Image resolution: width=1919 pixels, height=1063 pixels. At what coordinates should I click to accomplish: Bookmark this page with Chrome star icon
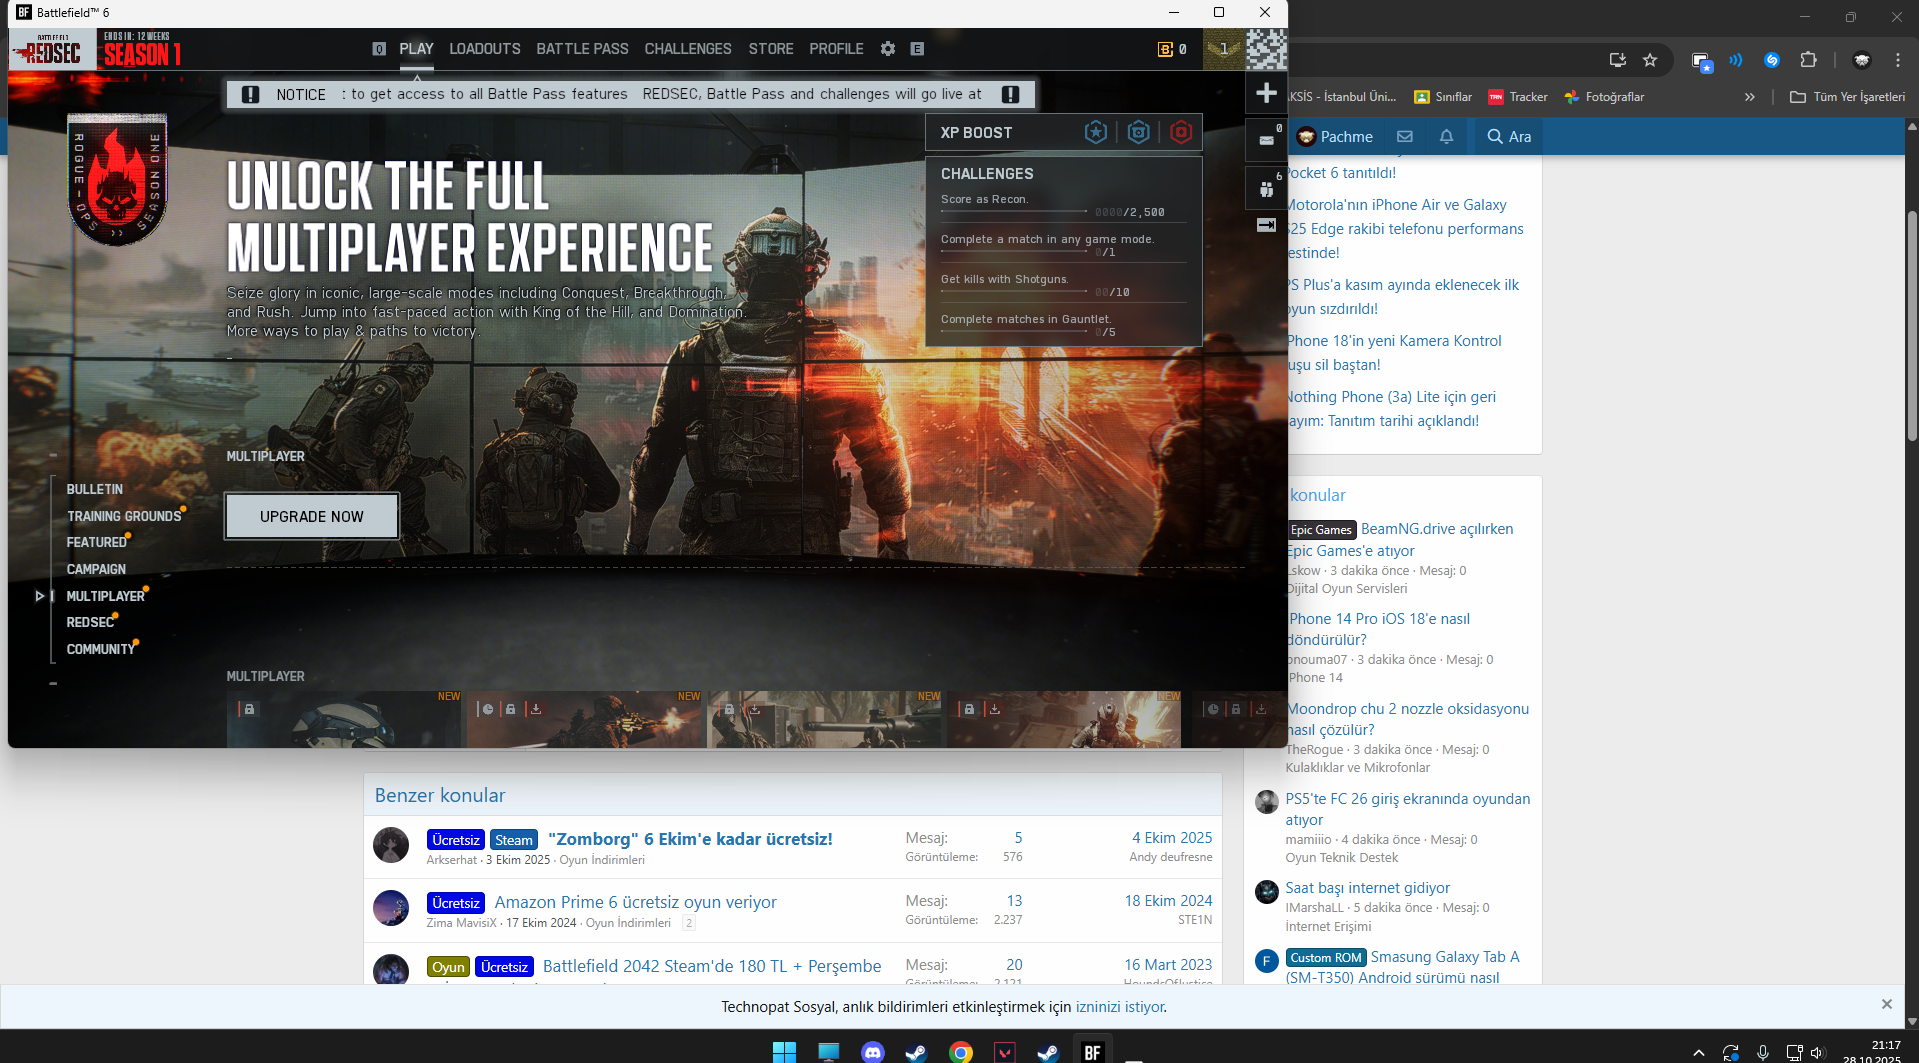pyautogui.click(x=1650, y=60)
